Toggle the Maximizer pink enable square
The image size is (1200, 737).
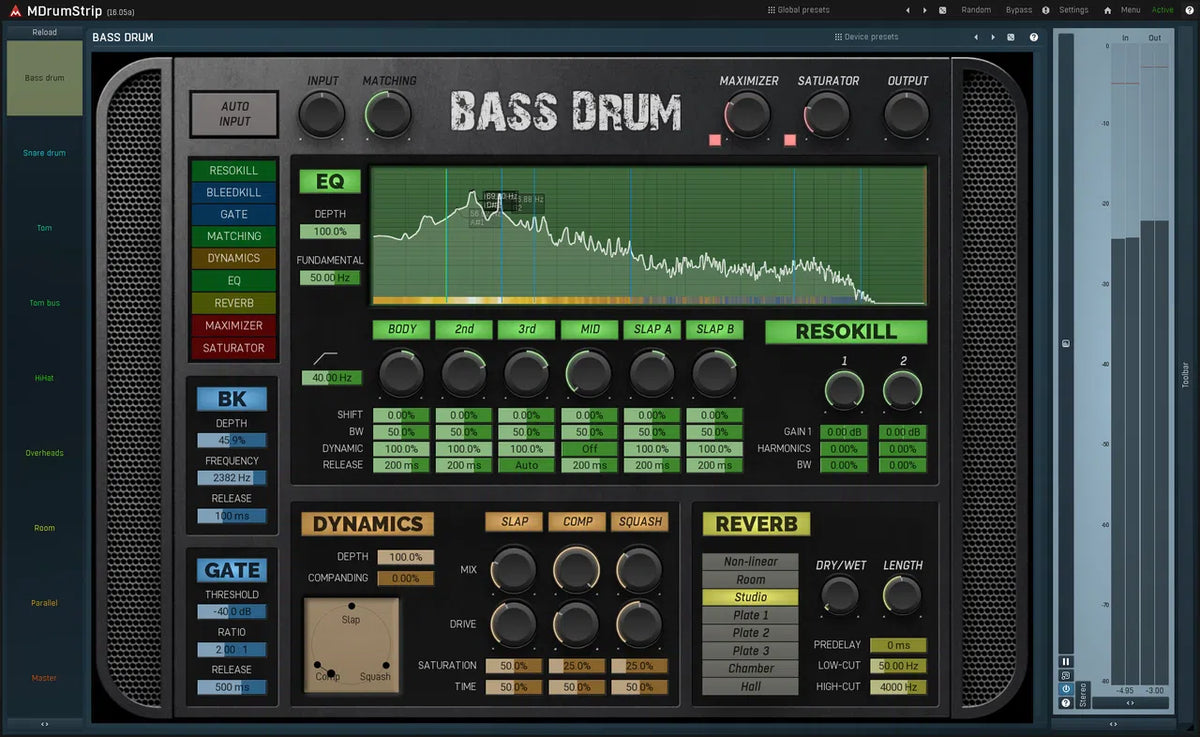pos(715,140)
